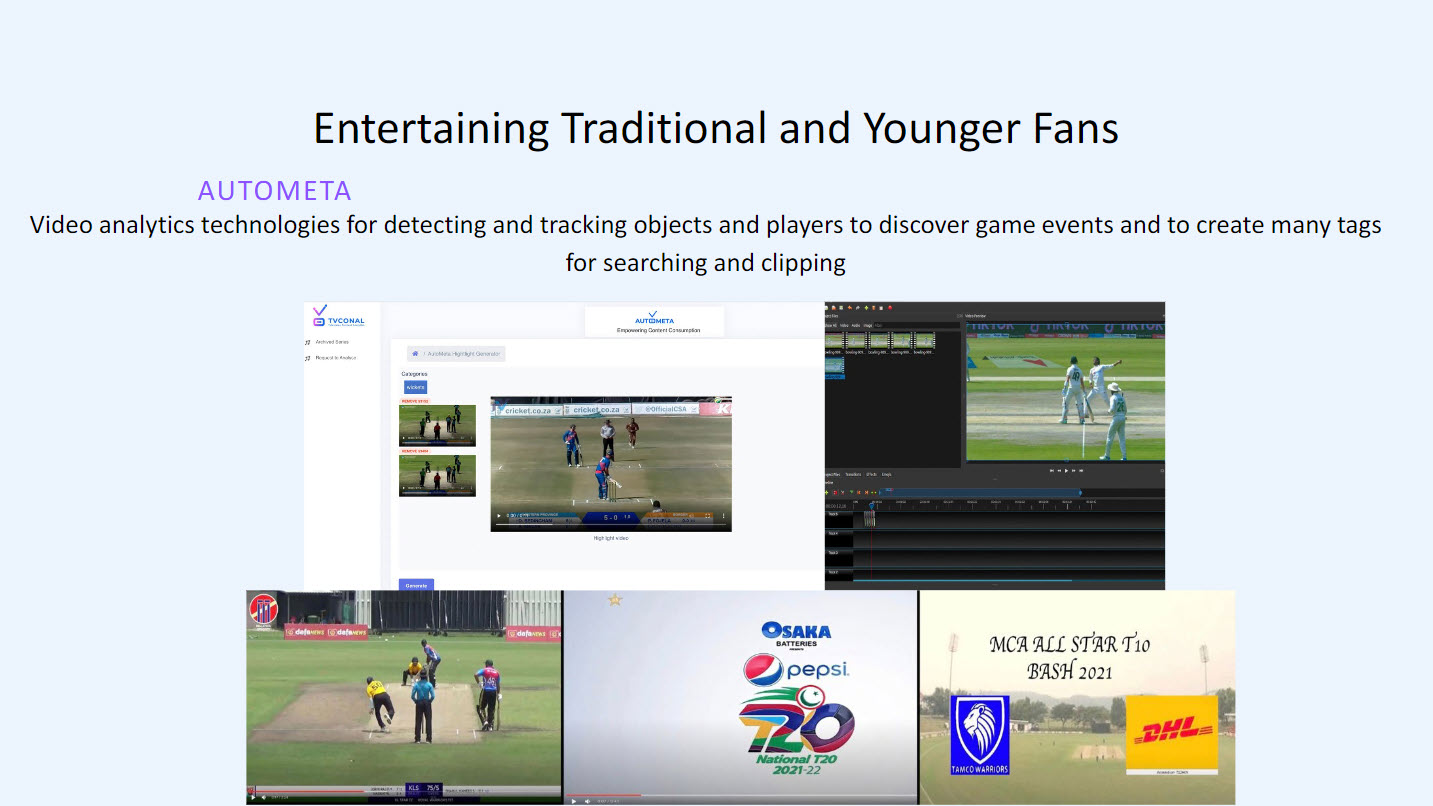
Task: Select the Audio filter in Project Files
Action: pyautogui.click(x=857, y=325)
